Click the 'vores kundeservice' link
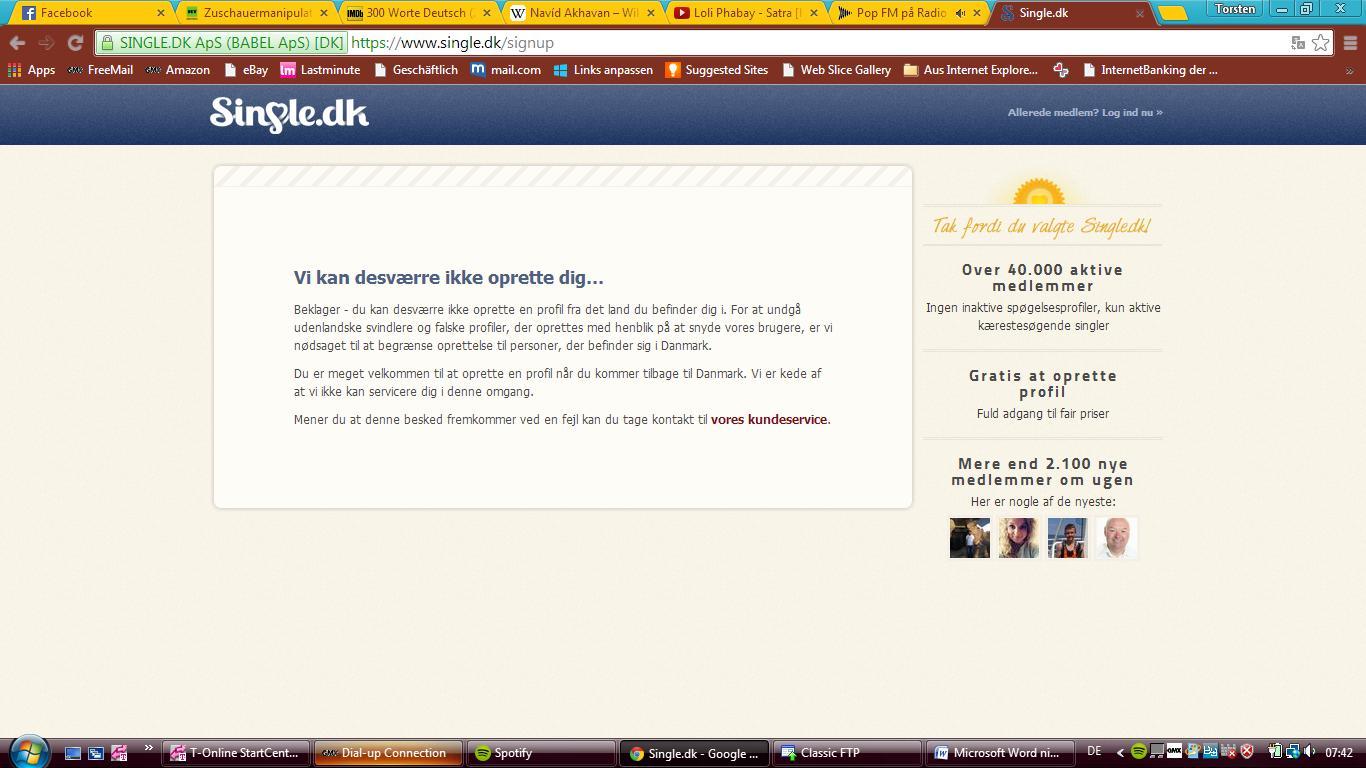Viewport: 1366px width, 768px height. pyautogui.click(x=769, y=420)
